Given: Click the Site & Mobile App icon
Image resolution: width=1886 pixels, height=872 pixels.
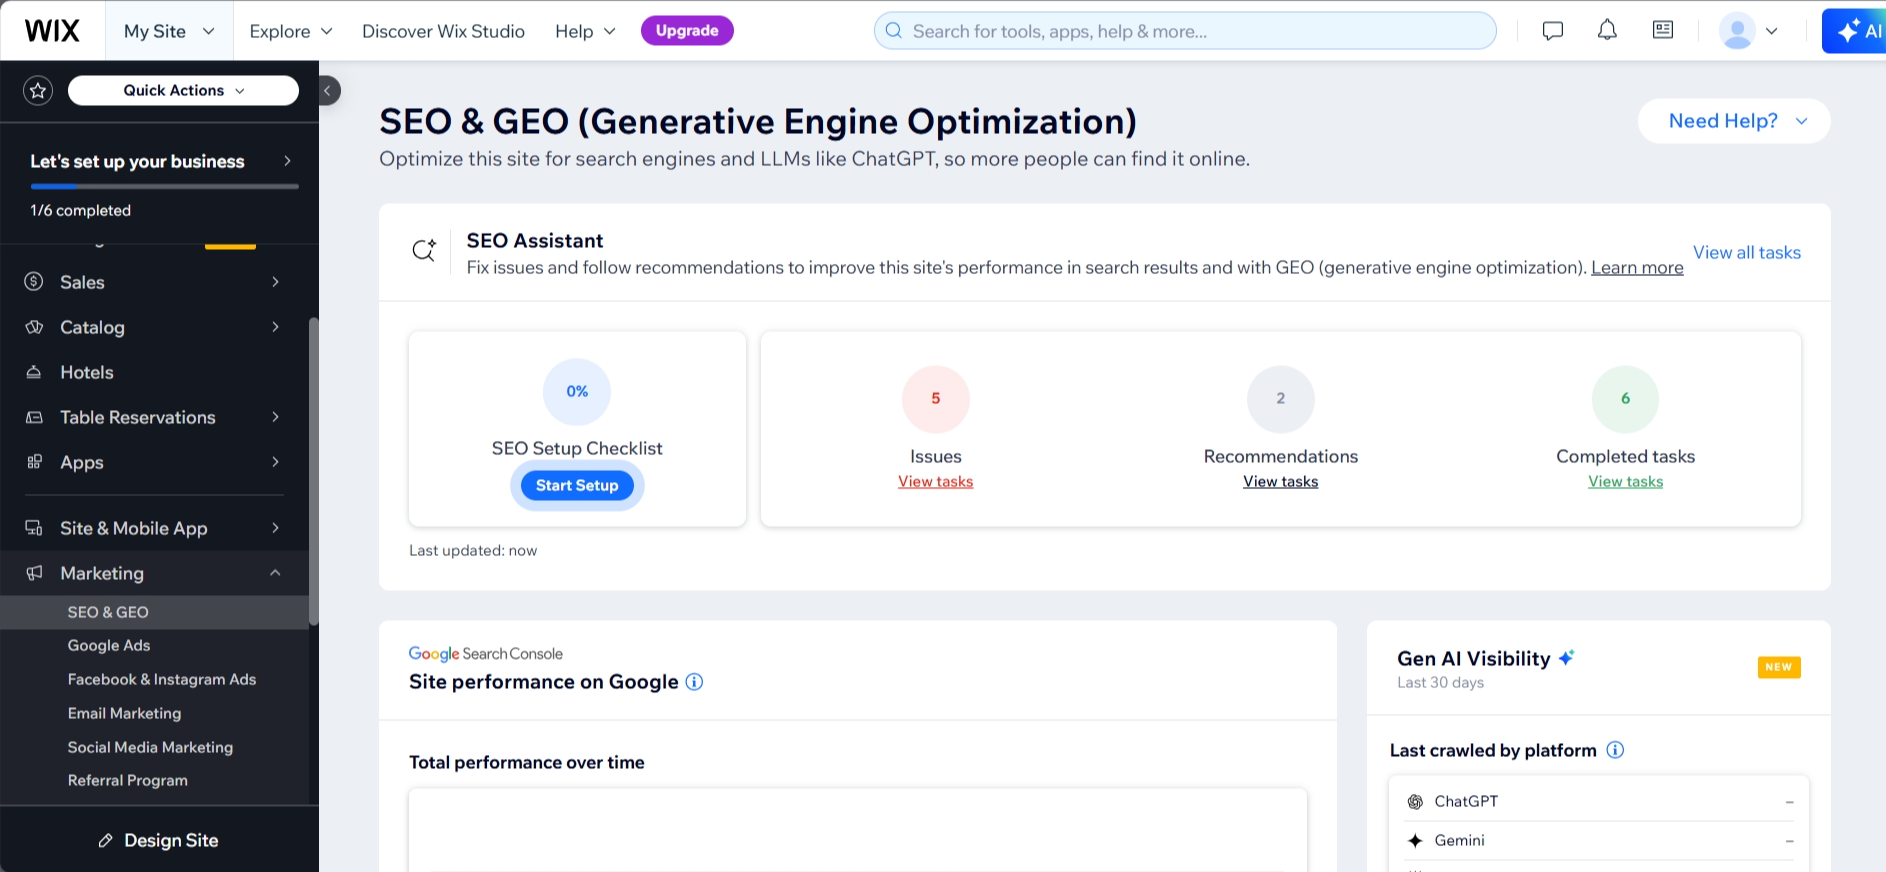Looking at the screenshot, I should [x=34, y=528].
